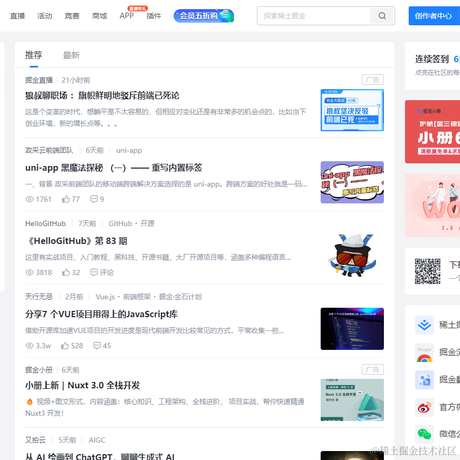Screen dimensions: 460x460
Task: Open 商城 in top navigation
Action: click(100, 16)
